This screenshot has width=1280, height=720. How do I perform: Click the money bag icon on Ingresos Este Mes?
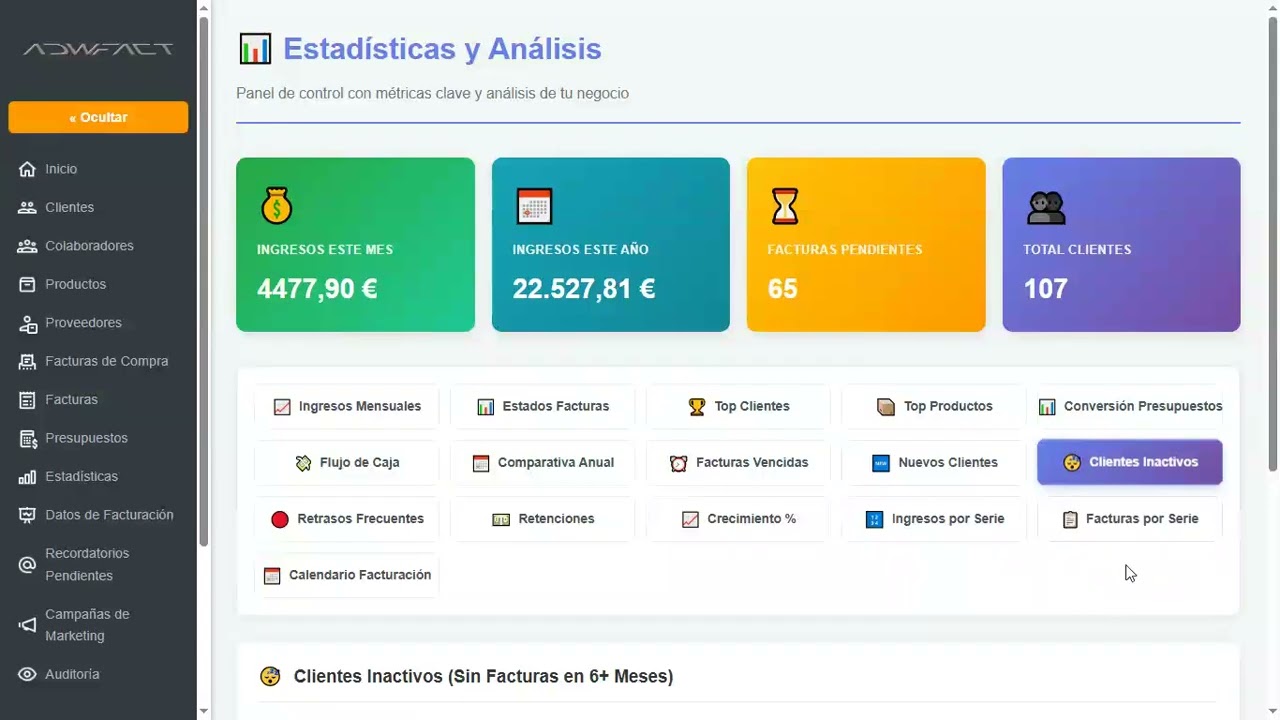click(276, 206)
